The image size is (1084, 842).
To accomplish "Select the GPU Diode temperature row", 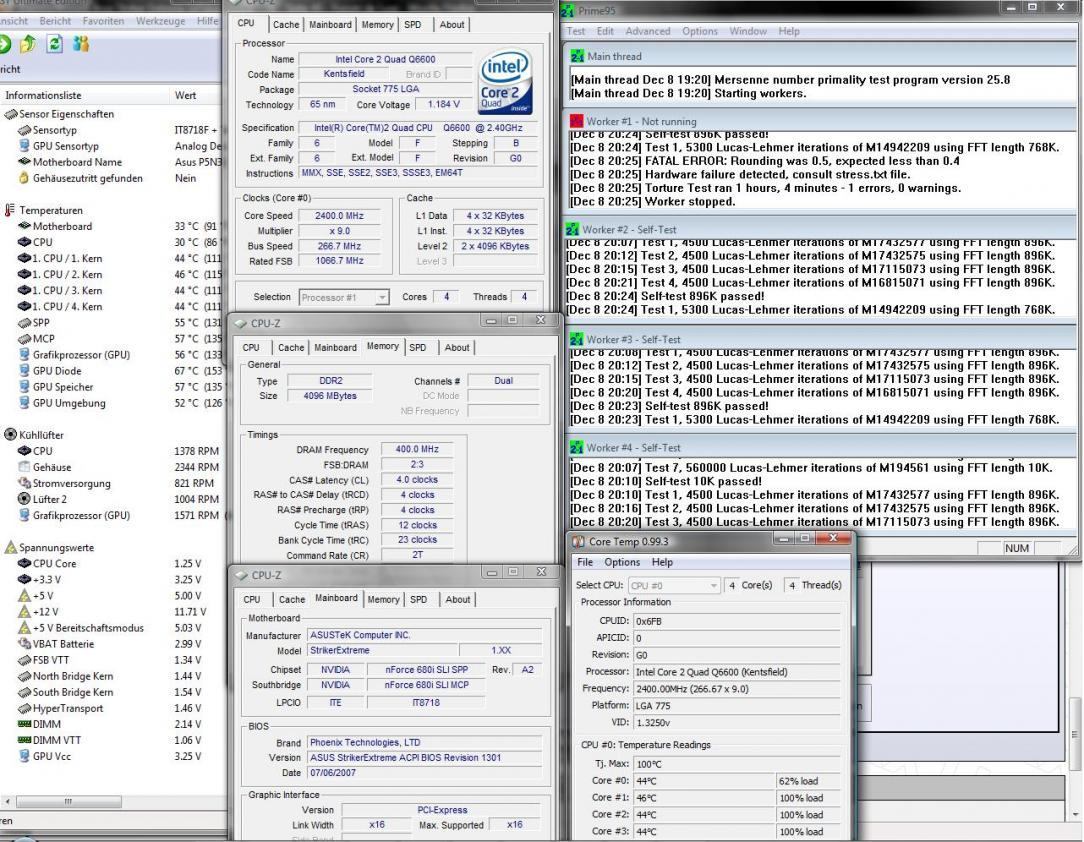I will (57, 370).
